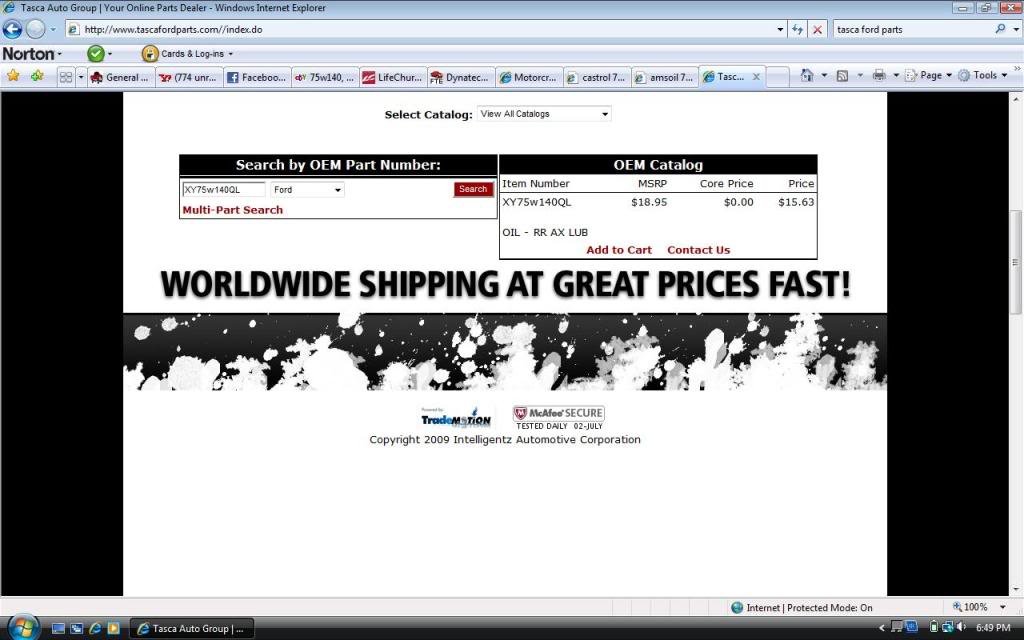Click the Print icon

[x=879, y=75]
